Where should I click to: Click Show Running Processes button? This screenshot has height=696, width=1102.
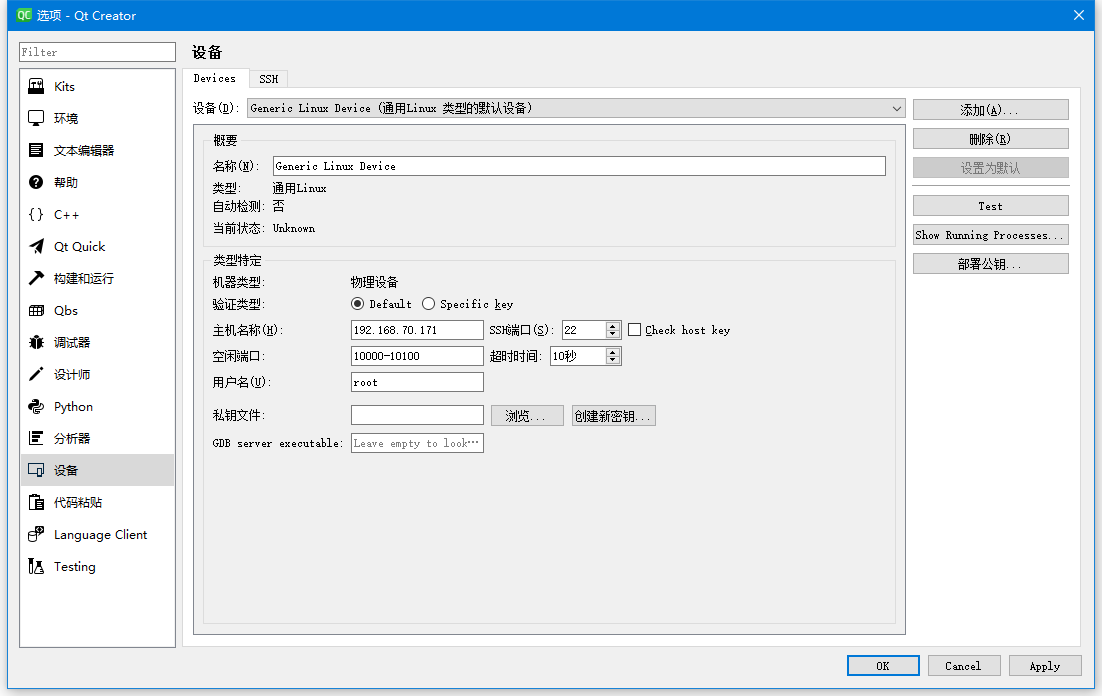(990, 235)
